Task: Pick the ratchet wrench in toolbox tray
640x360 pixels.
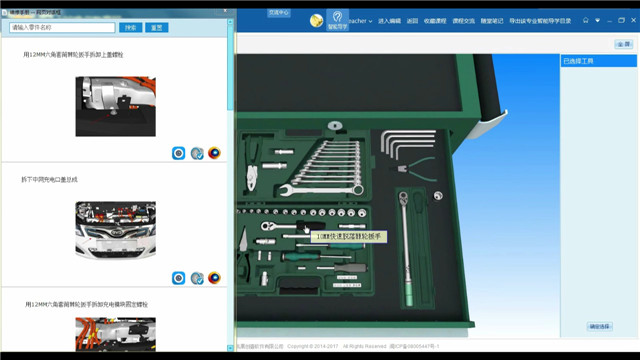Action: coord(293,225)
